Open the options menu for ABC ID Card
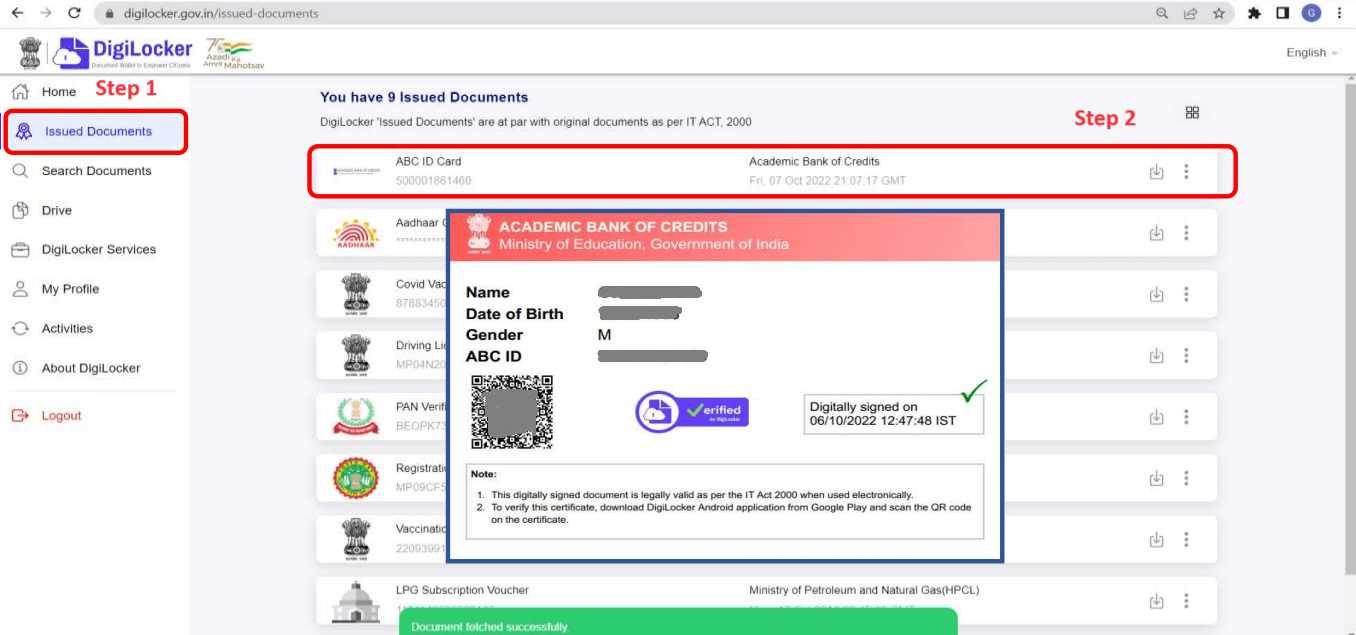 pyautogui.click(x=1186, y=171)
